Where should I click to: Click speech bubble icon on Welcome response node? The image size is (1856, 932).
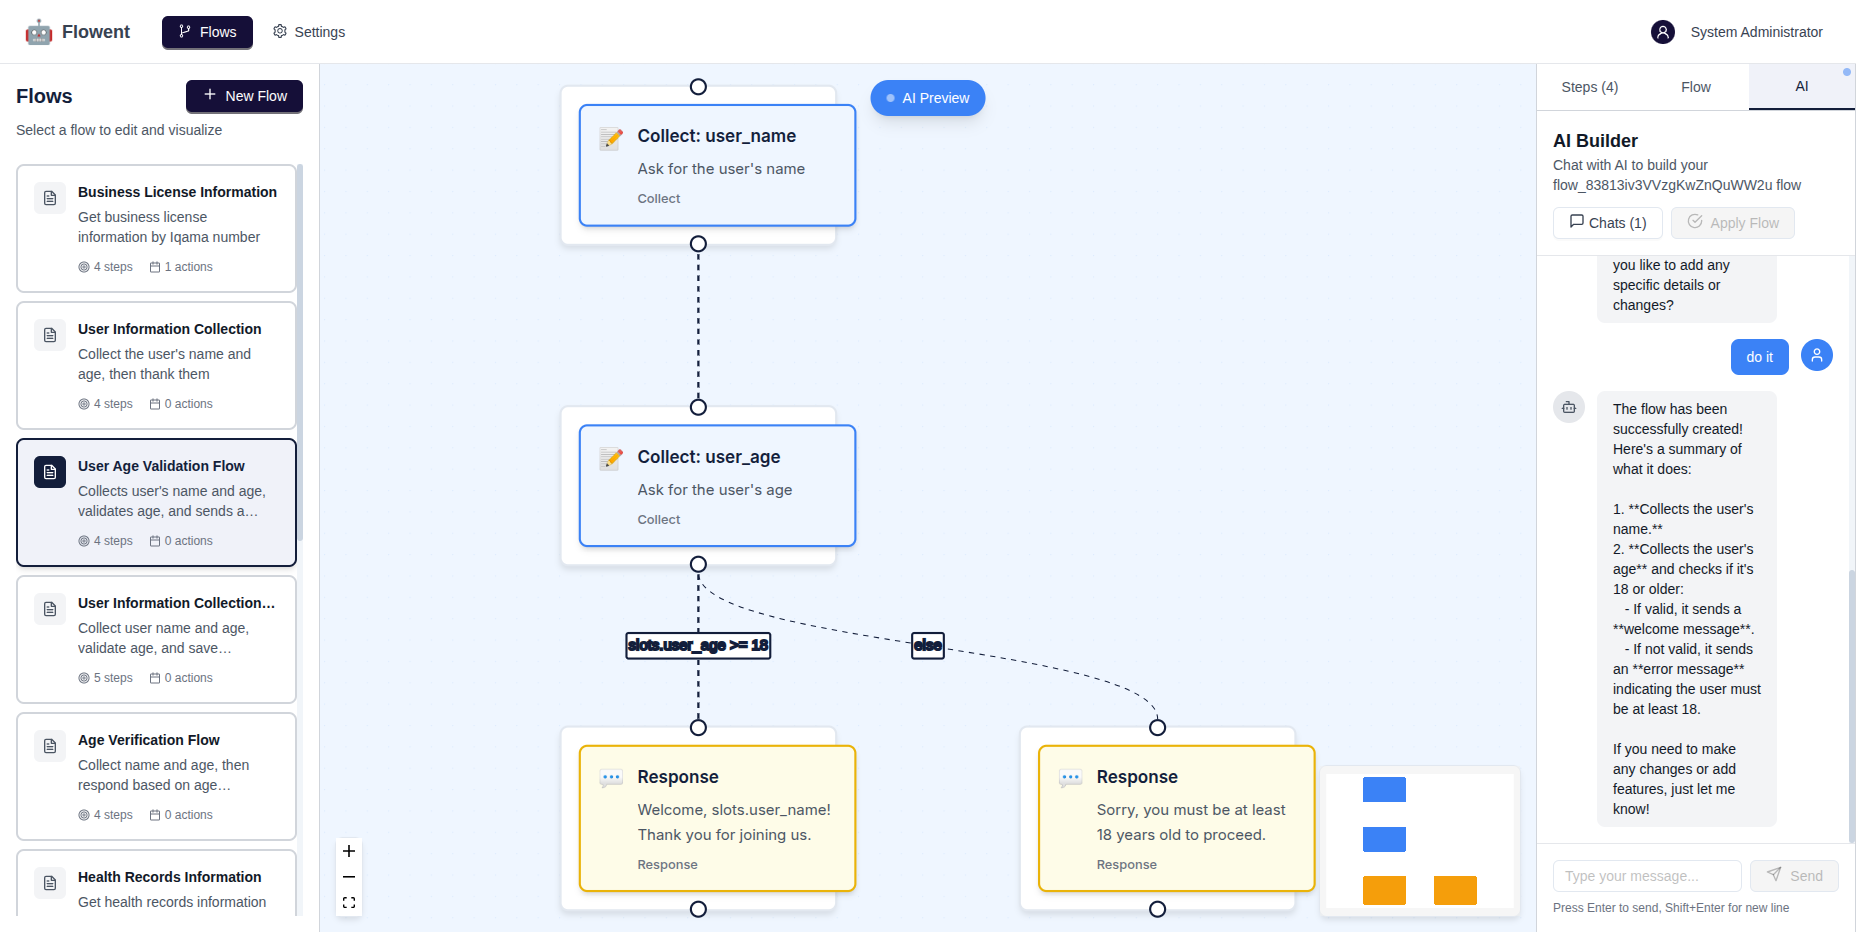tap(611, 778)
